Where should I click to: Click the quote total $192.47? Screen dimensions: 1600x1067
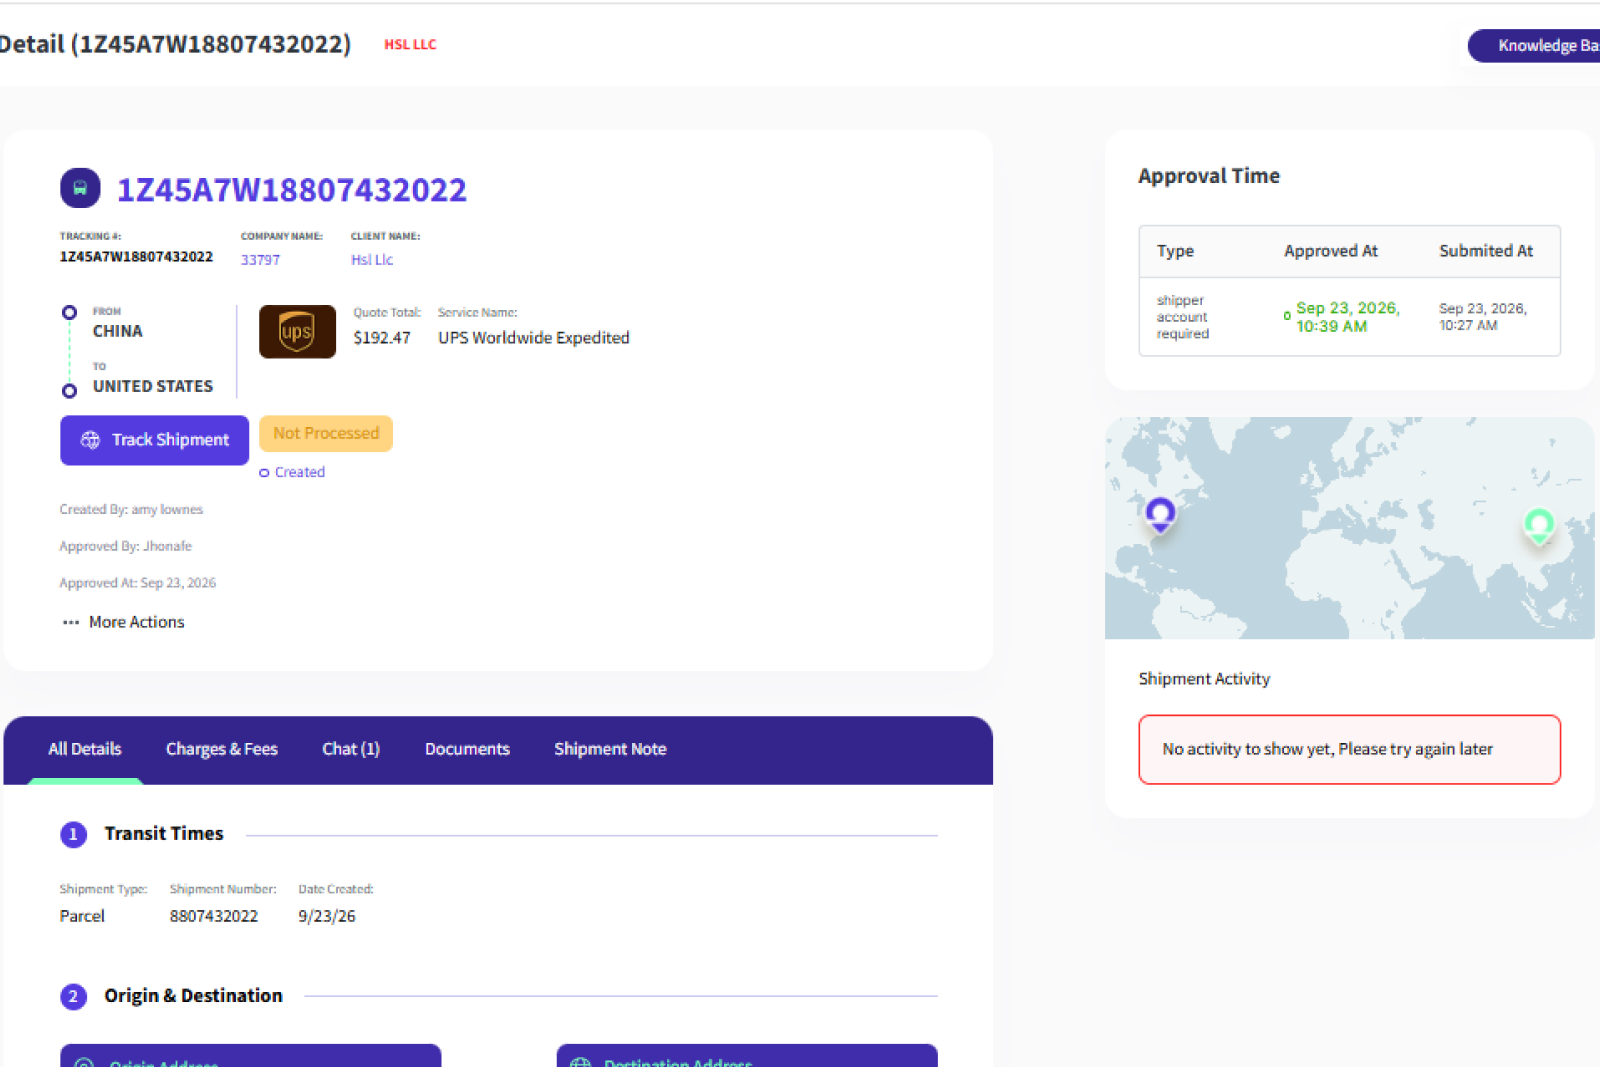[382, 338]
